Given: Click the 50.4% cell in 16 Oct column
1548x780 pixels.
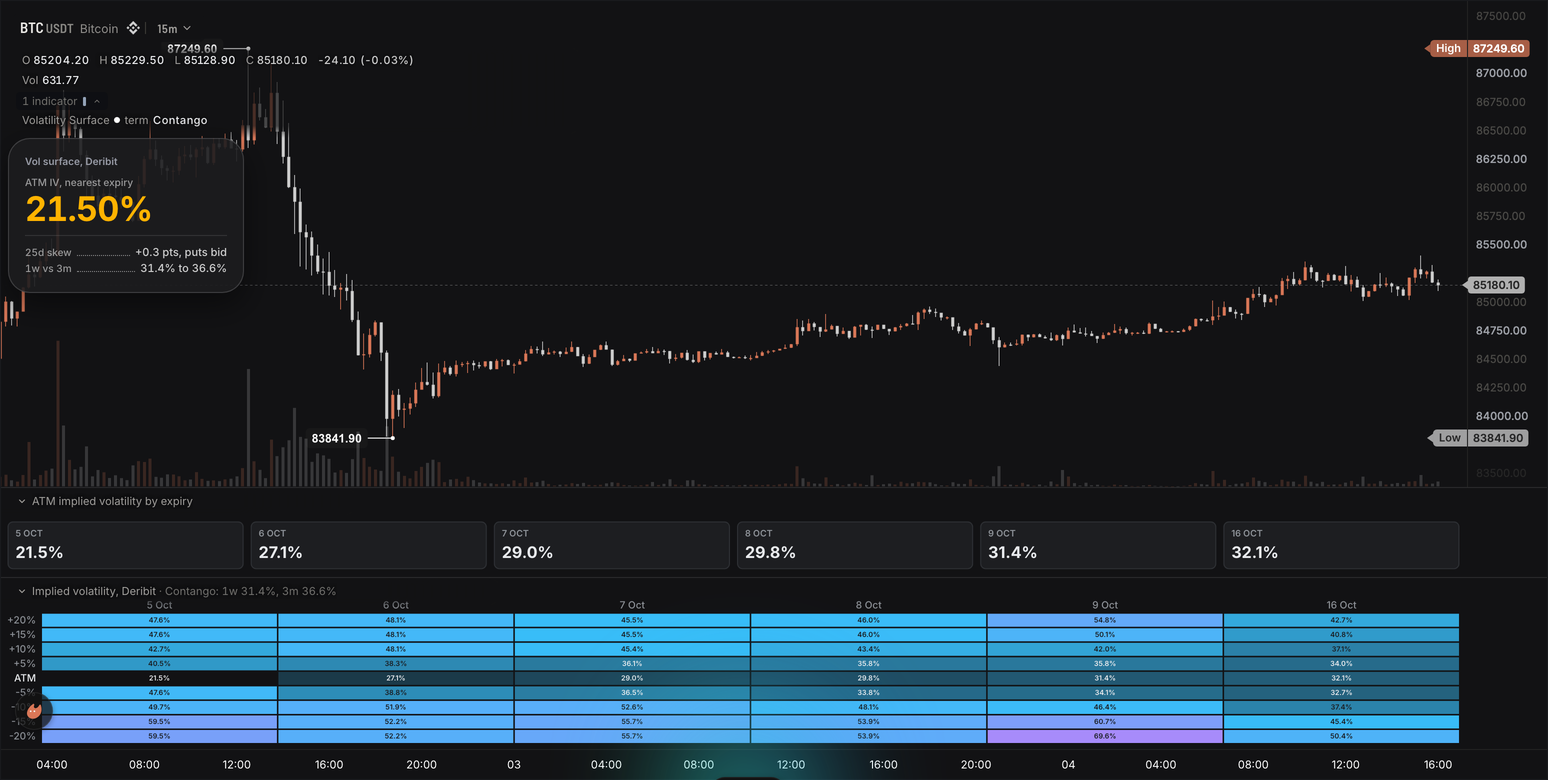Looking at the screenshot, I should pyautogui.click(x=1341, y=736).
